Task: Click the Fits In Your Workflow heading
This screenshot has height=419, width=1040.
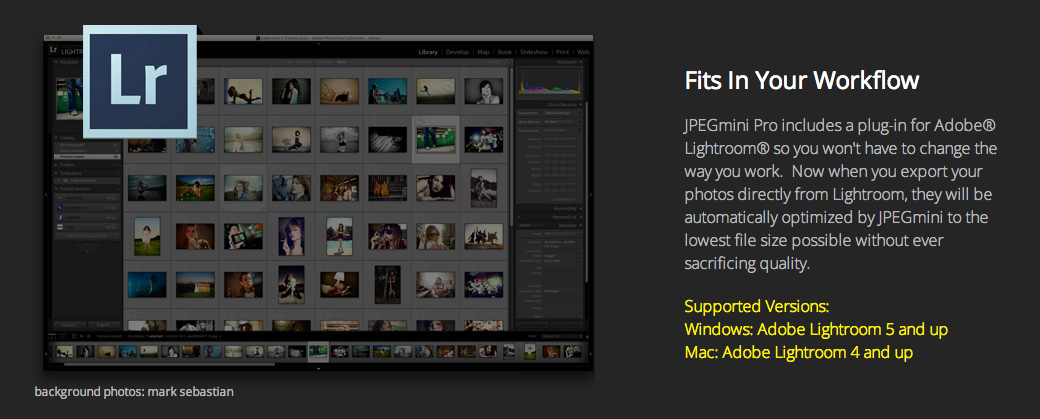Action: point(802,80)
